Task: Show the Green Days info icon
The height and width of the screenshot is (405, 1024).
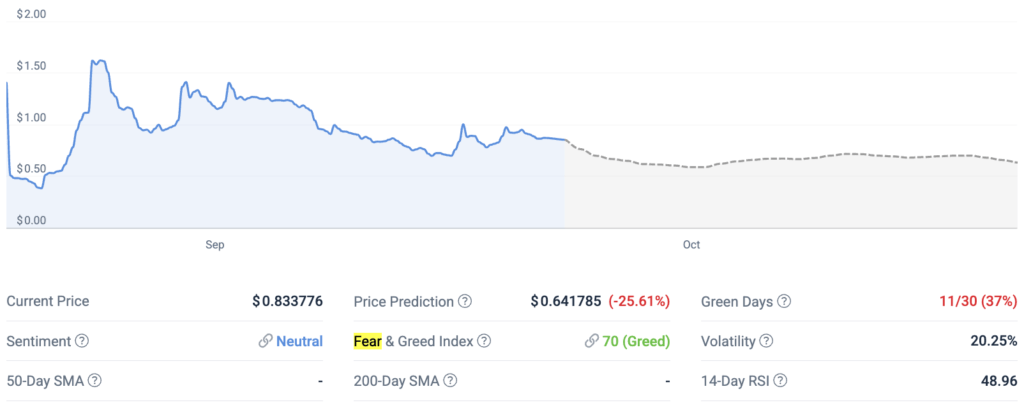Action: click(x=784, y=301)
